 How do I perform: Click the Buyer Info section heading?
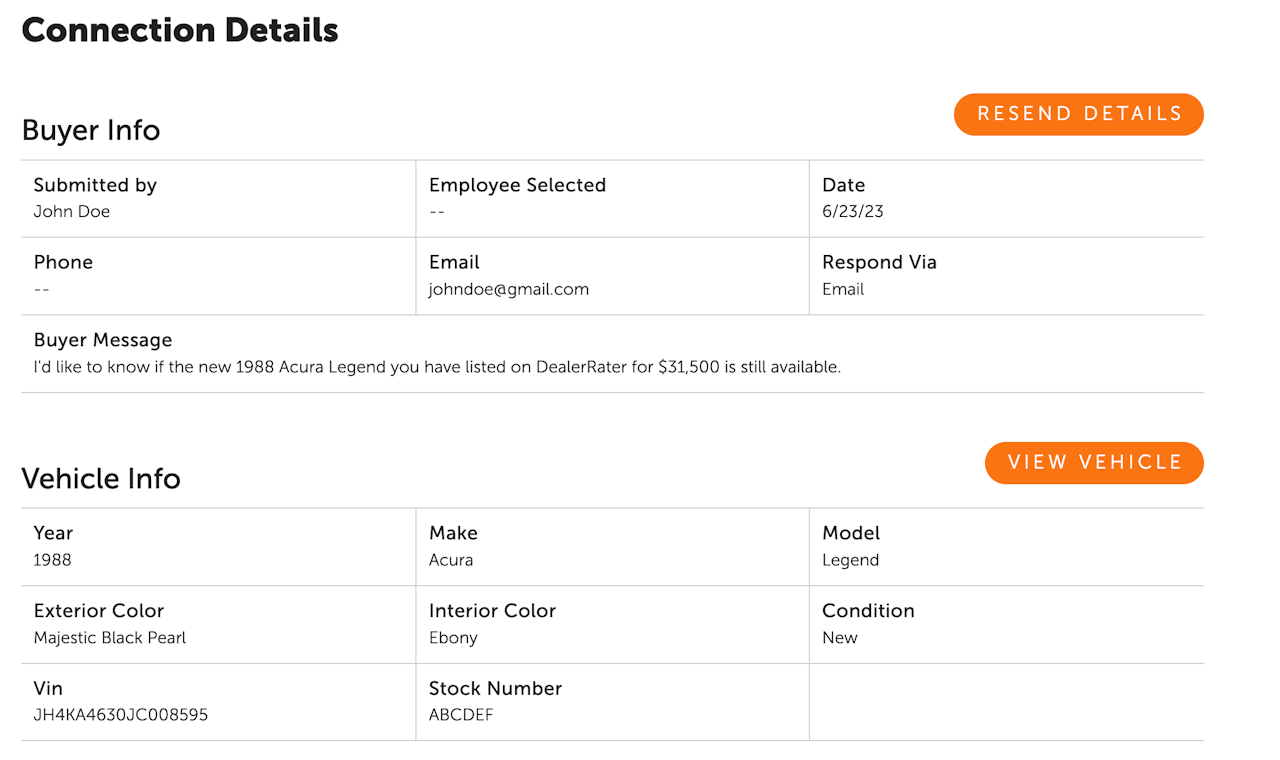tap(91, 131)
